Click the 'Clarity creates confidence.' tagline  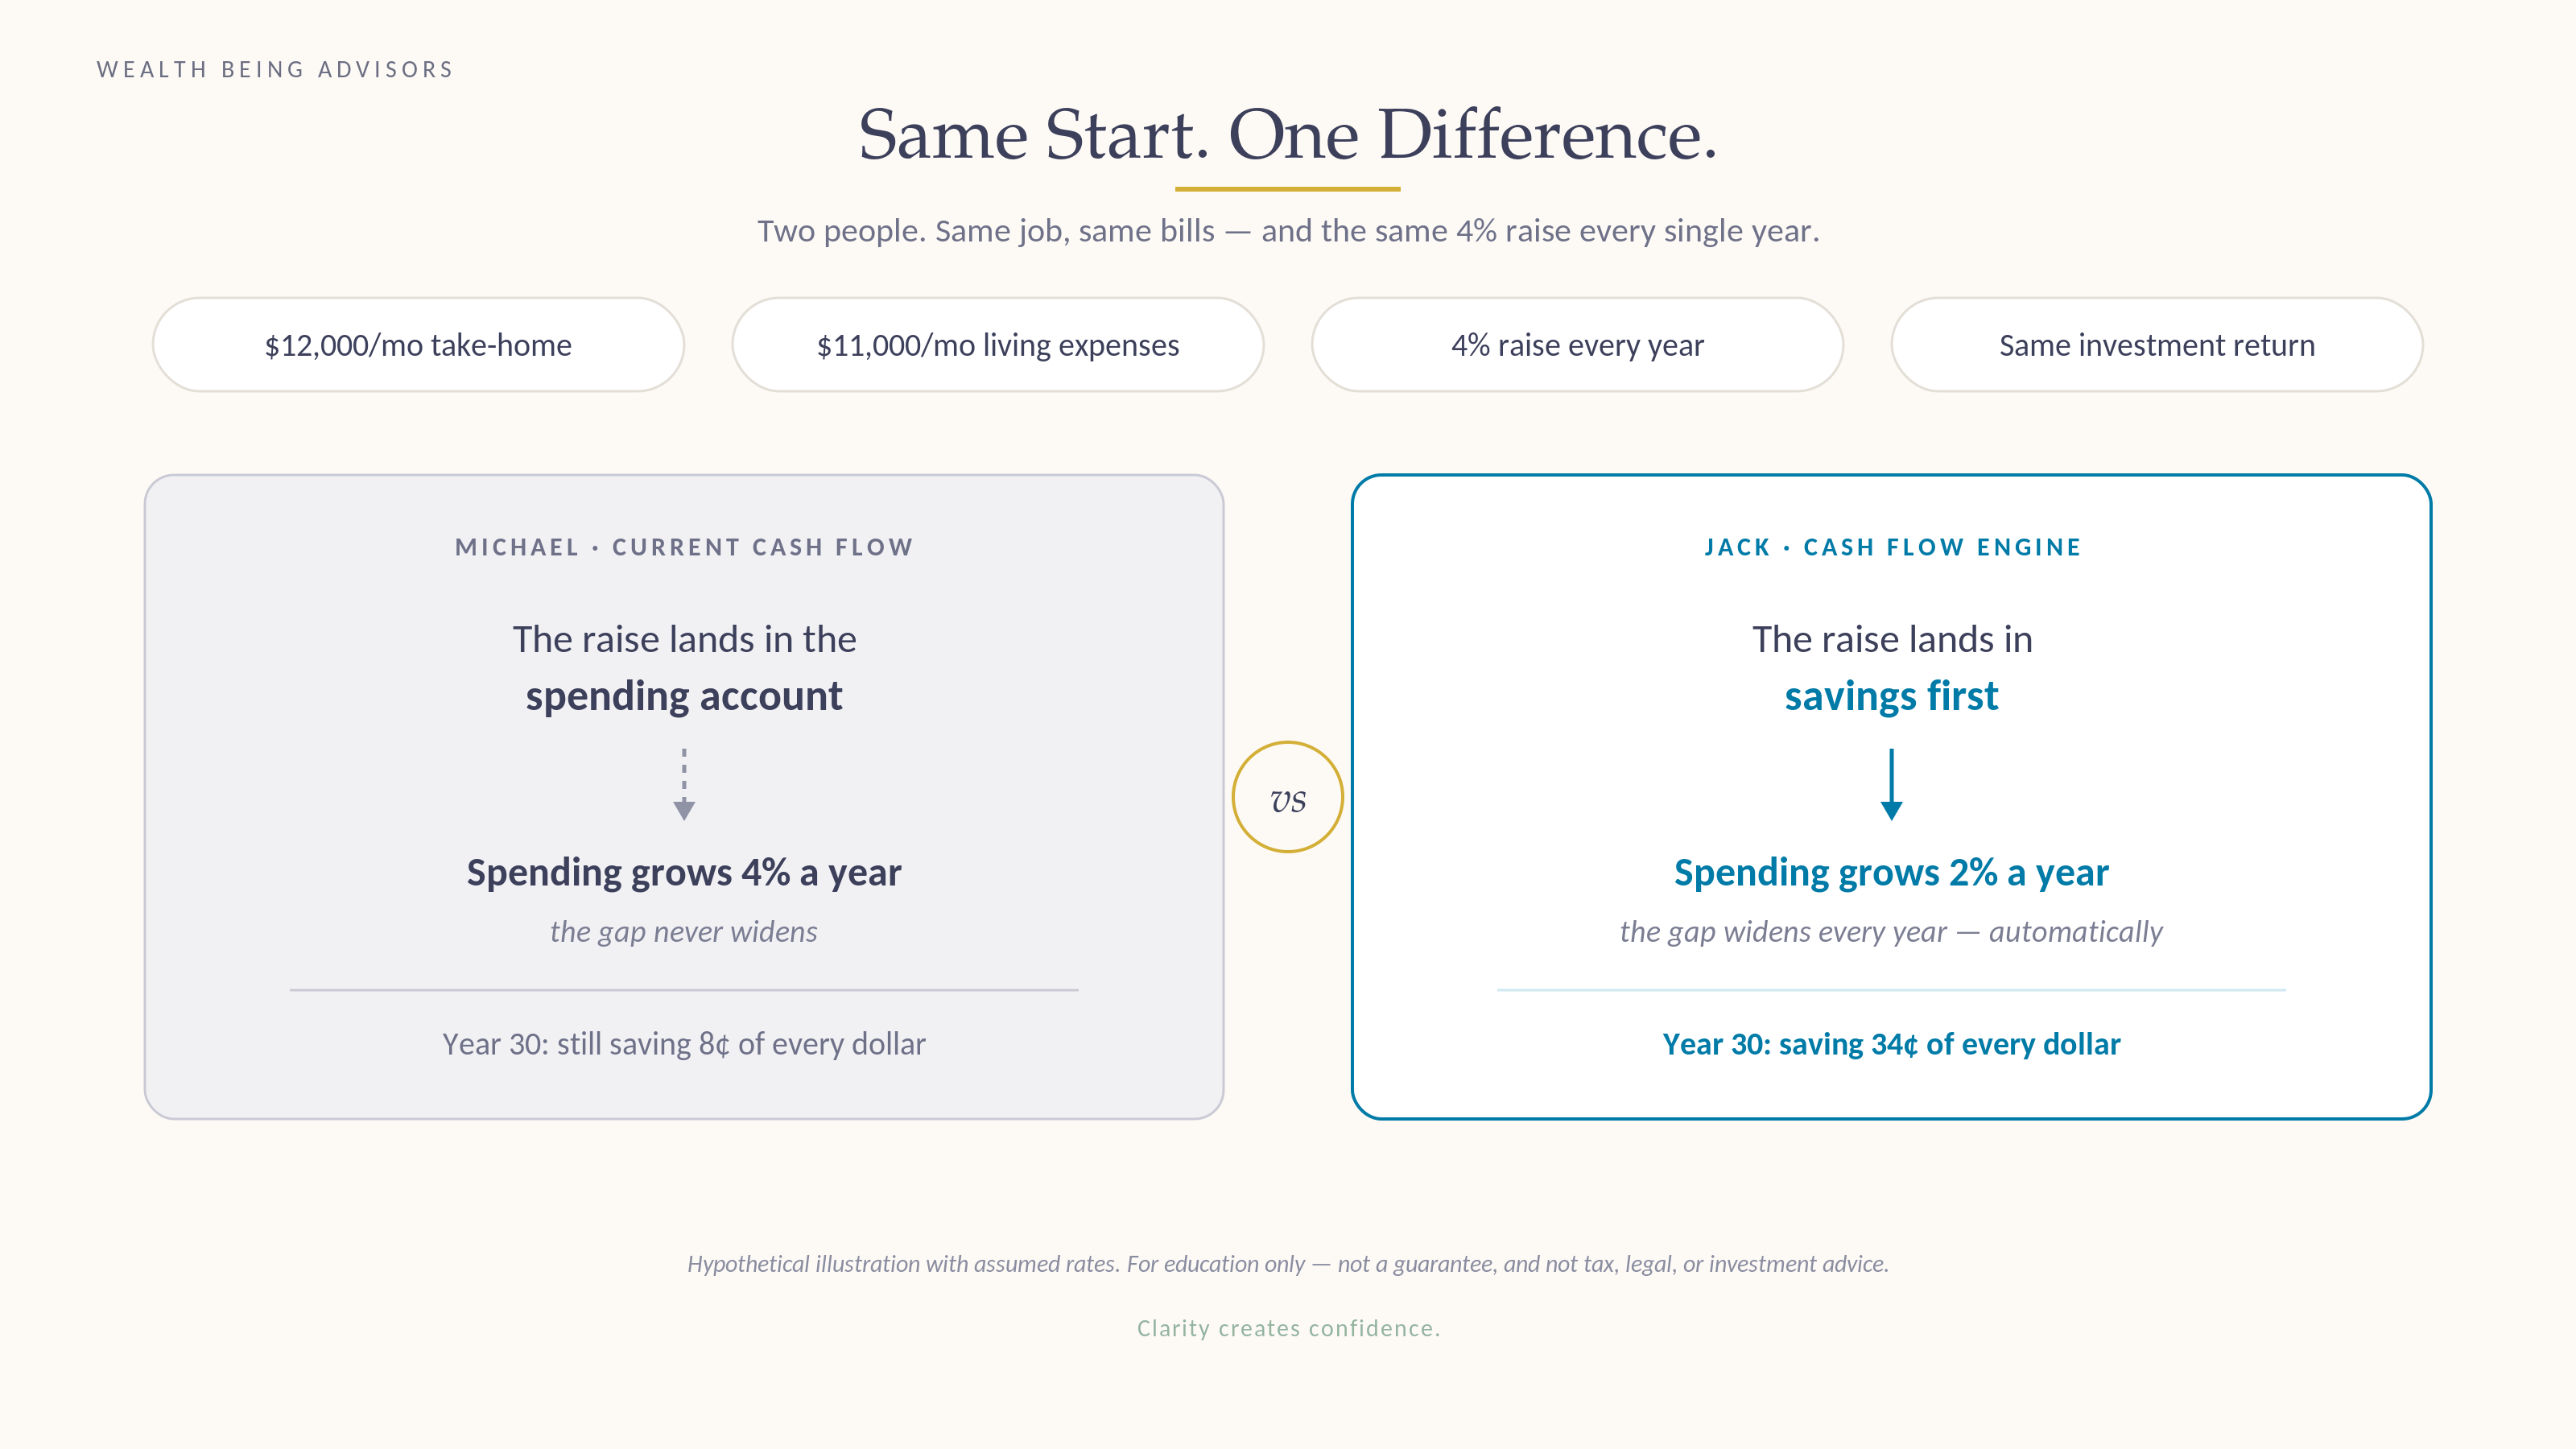(x=1288, y=1328)
